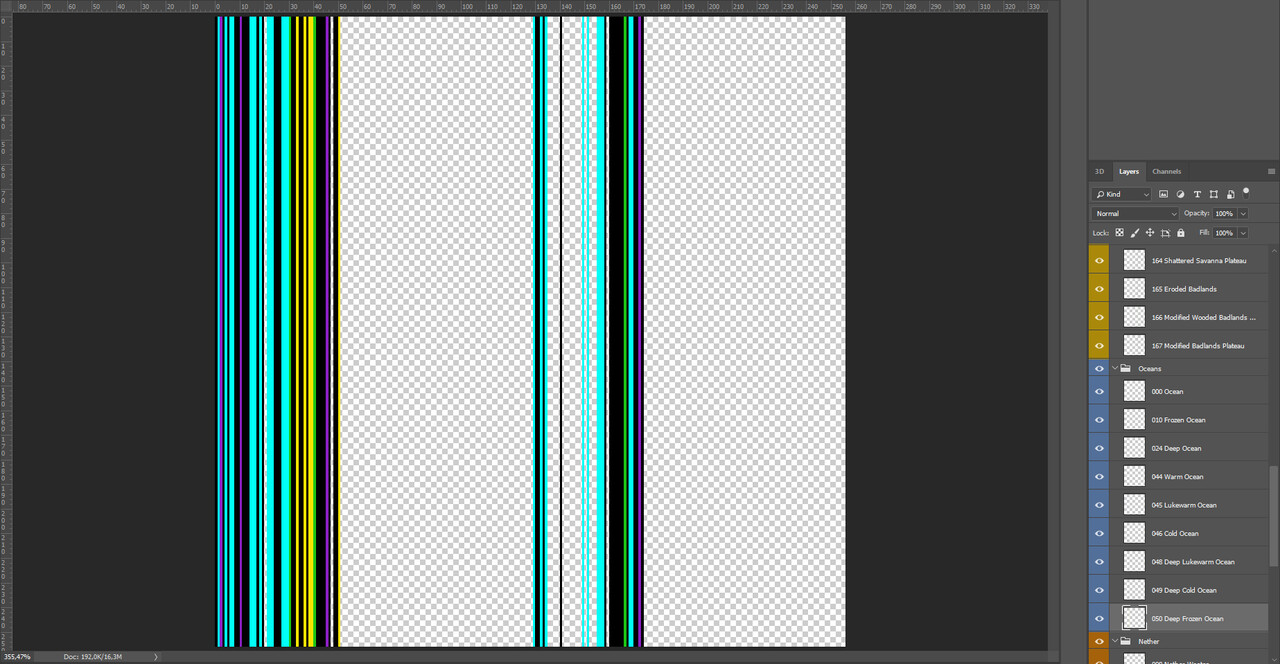Open the Layers panel menu
The height and width of the screenshot is (664, 1280).
[x=1271, y=171]
